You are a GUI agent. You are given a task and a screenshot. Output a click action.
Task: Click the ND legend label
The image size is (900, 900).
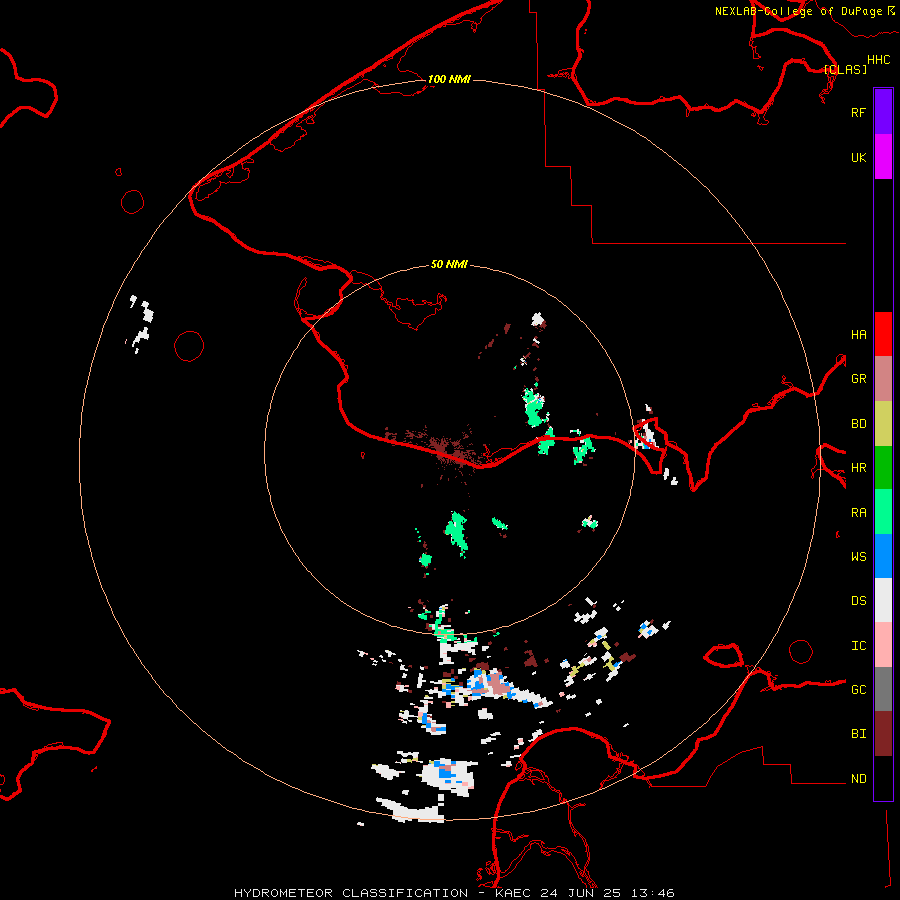pyautogui.click(x=858, y=779)
